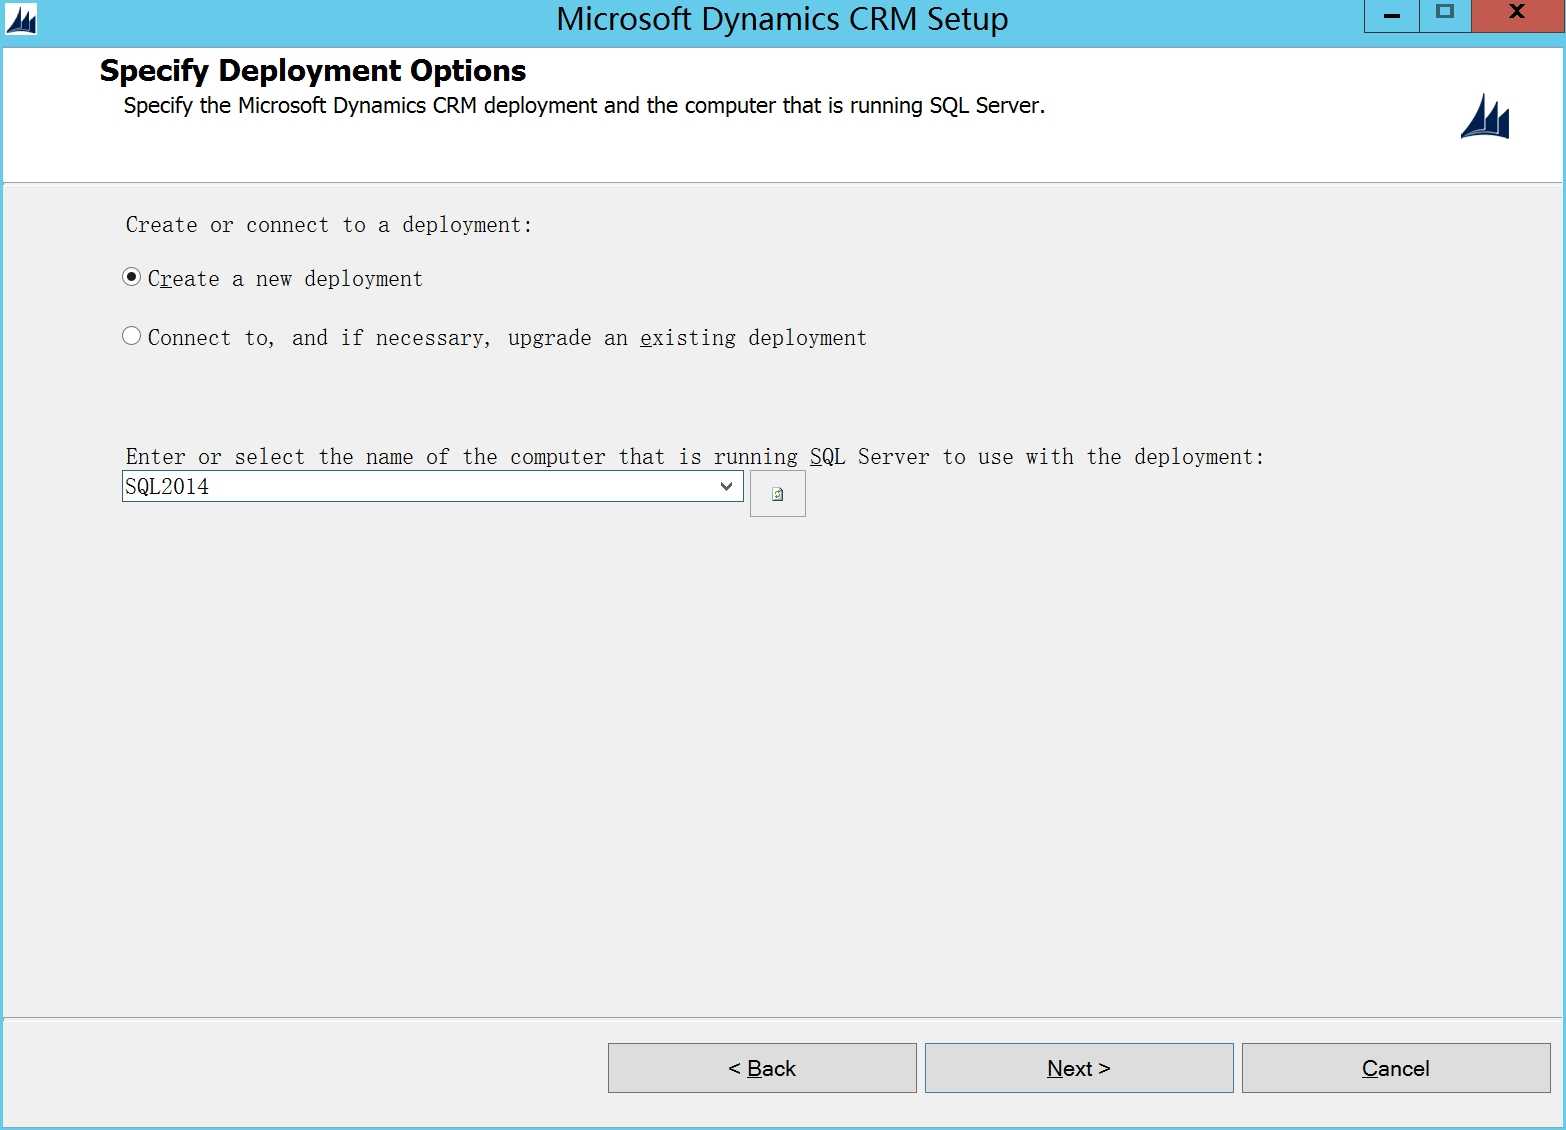Screen dimensions: 1566x1130
Task: Proceed with the Next button
Action: pyautogui.click(x=1079, y=1068)
